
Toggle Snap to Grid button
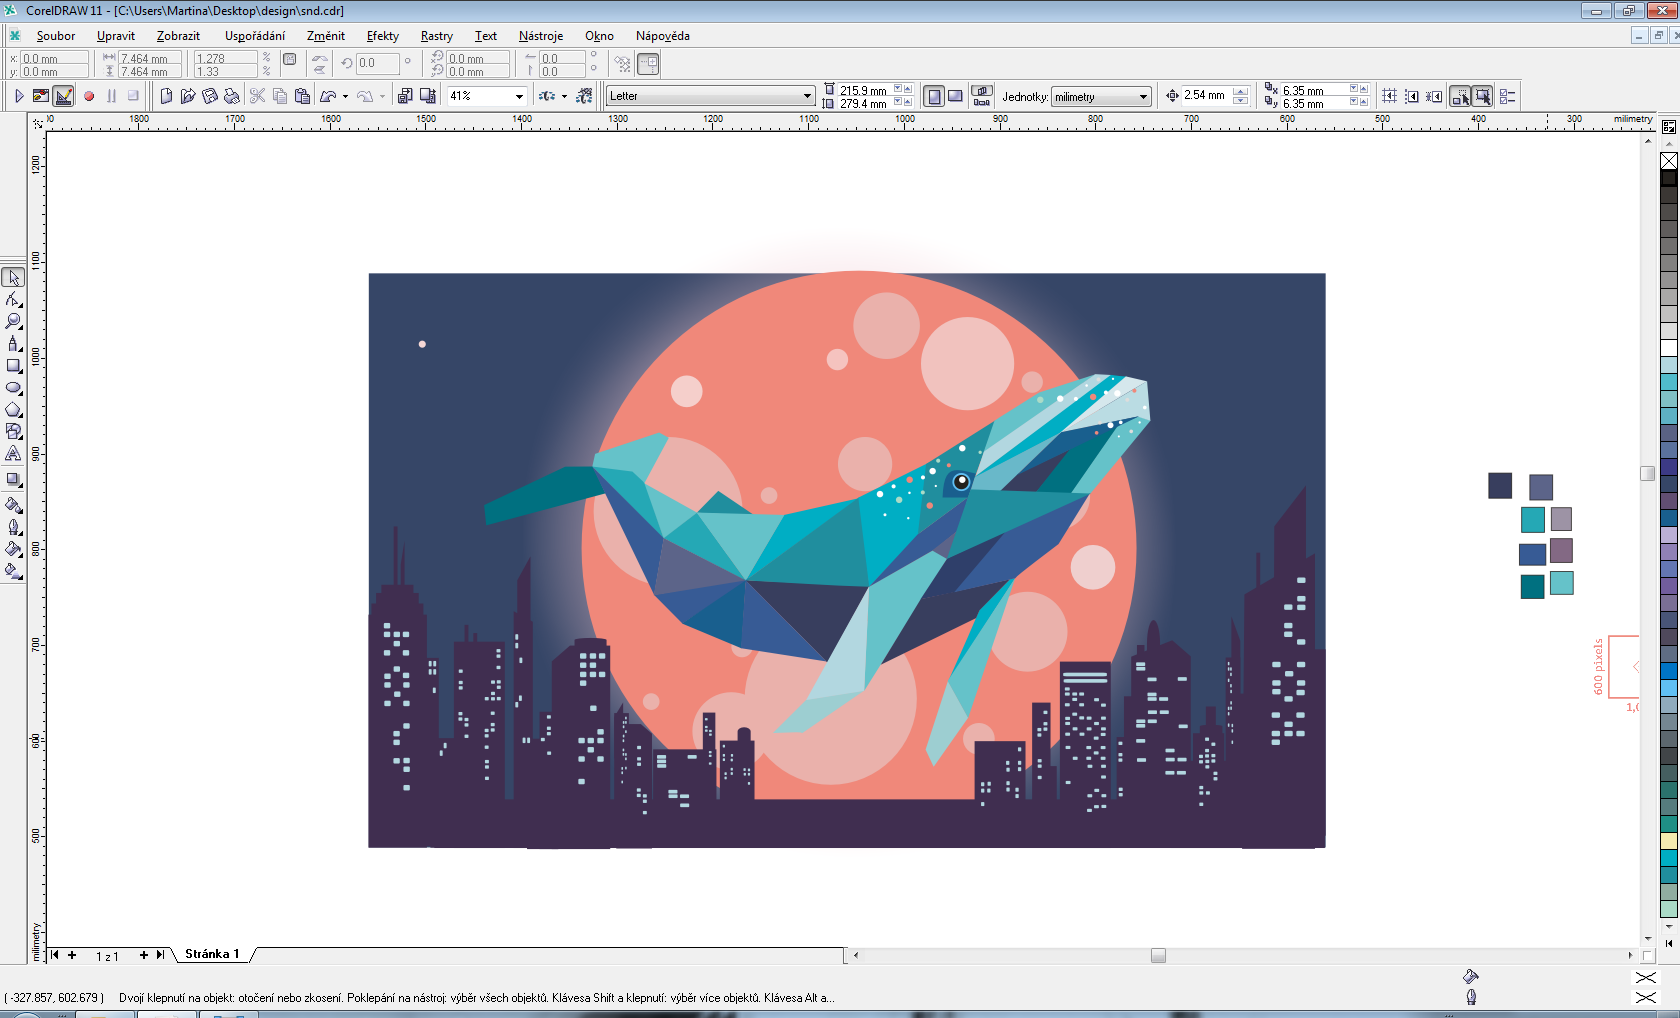click(1389, 96)
